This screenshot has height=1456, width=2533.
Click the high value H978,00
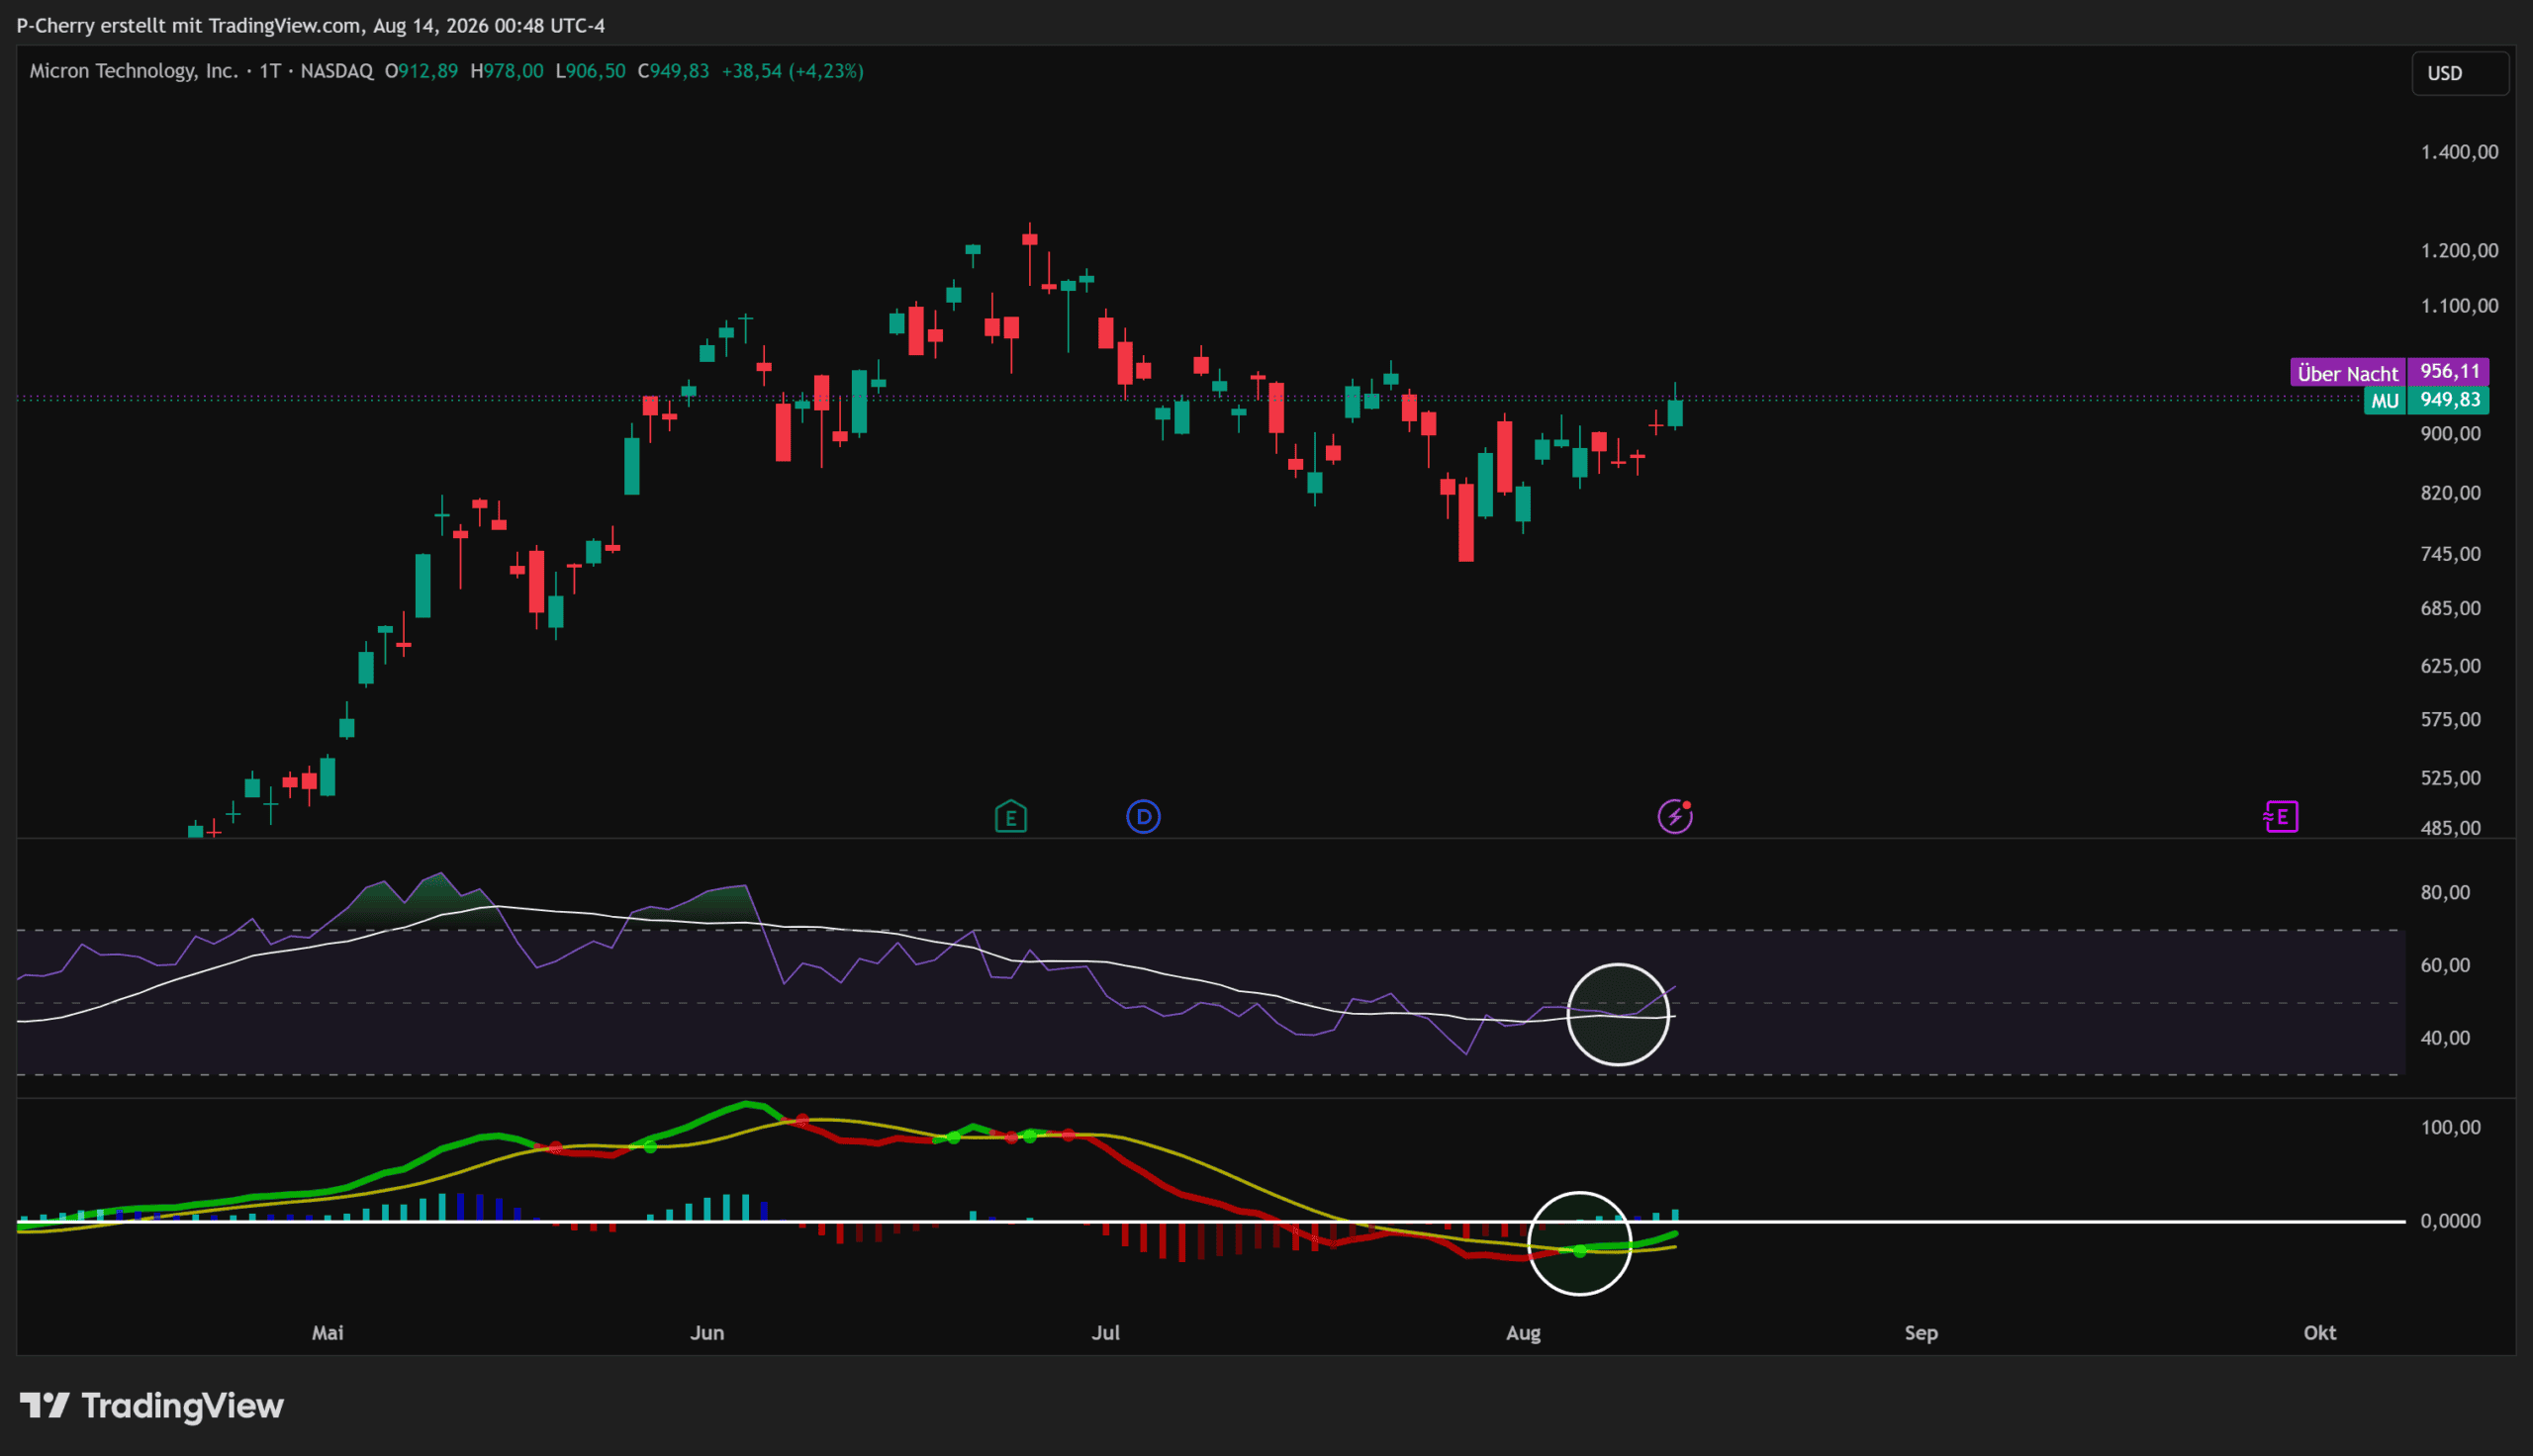point(507,71)
